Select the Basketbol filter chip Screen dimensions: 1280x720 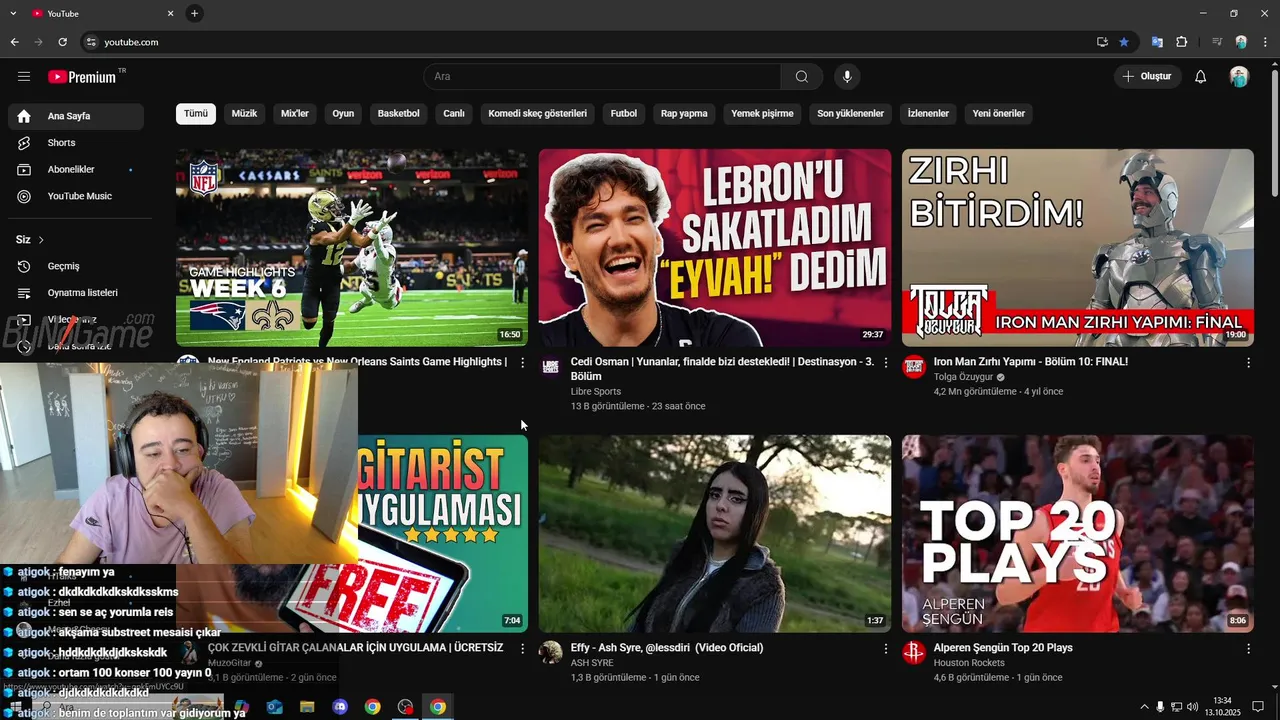(x=399, y=114)
